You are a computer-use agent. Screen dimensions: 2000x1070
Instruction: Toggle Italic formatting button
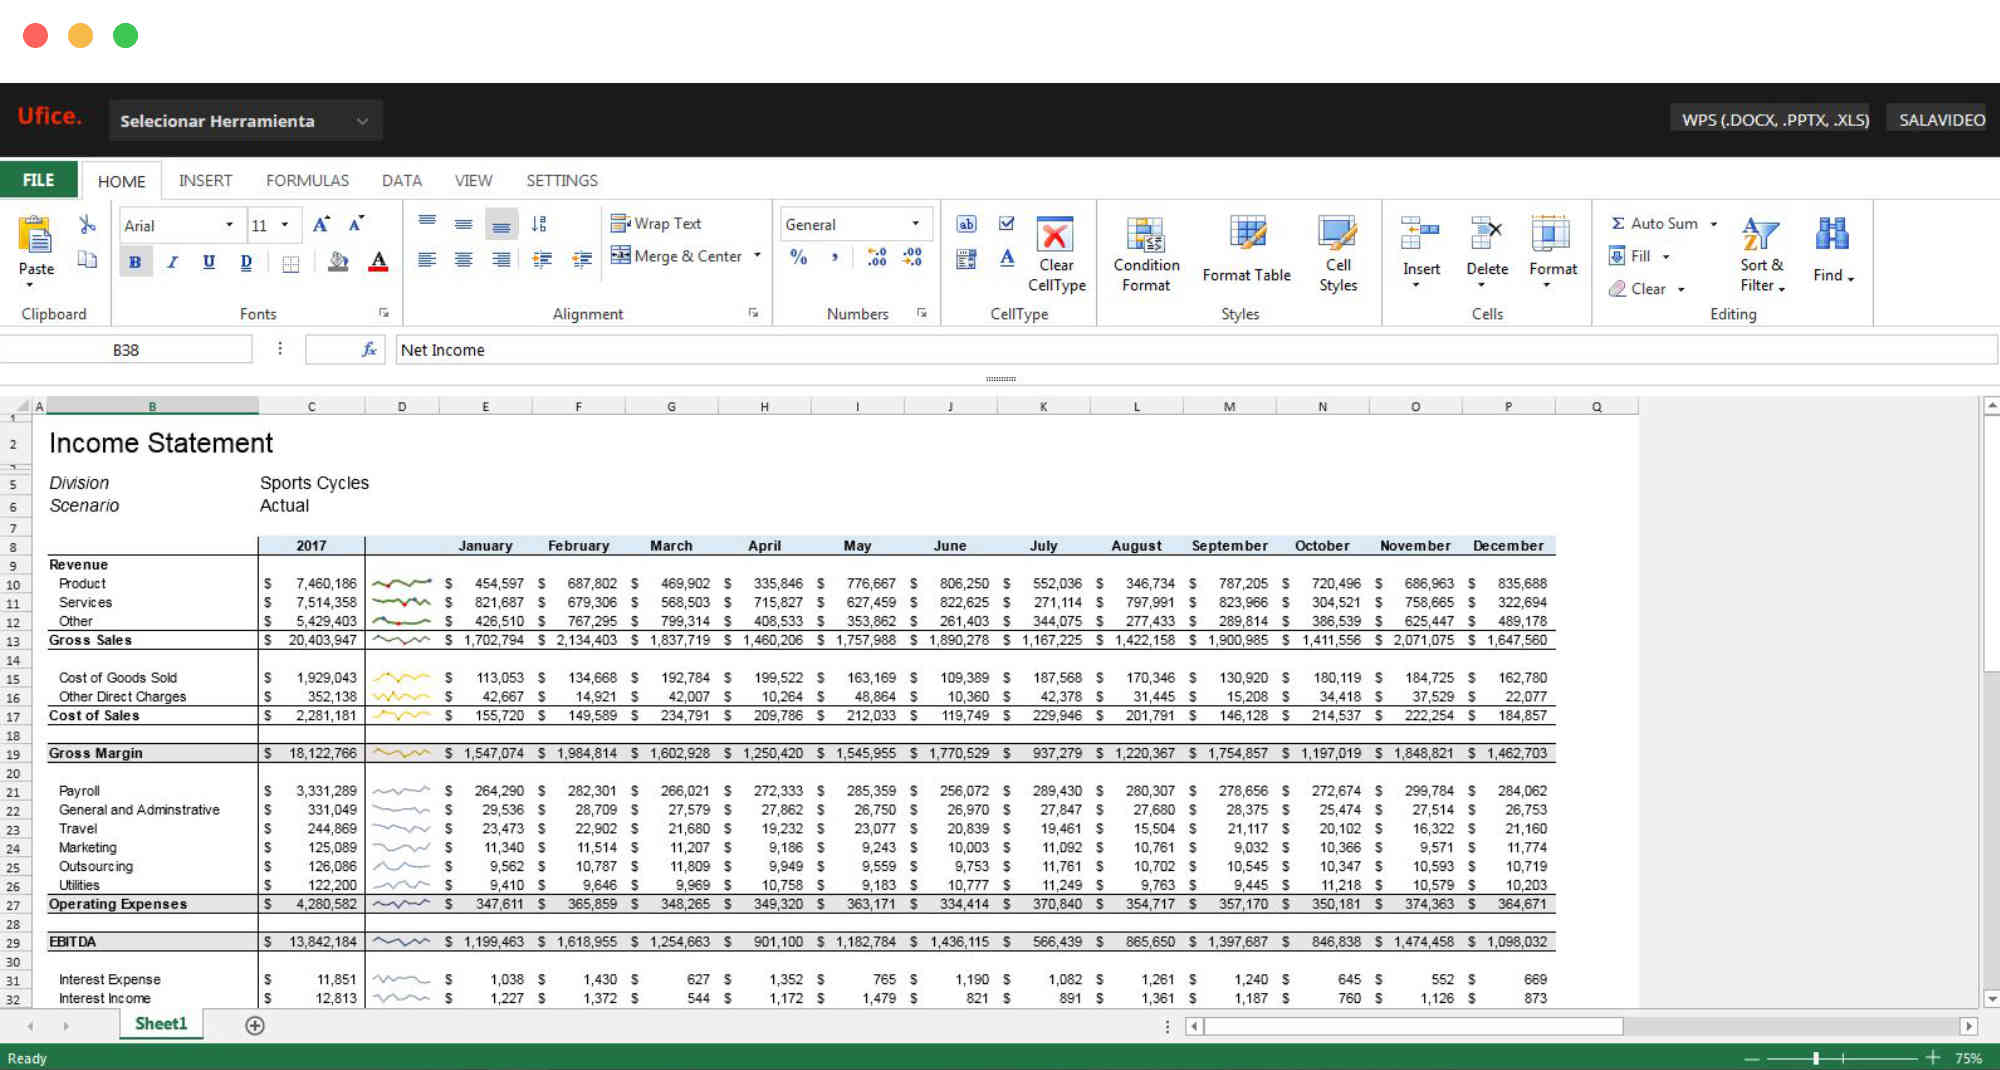pos(172,262)
